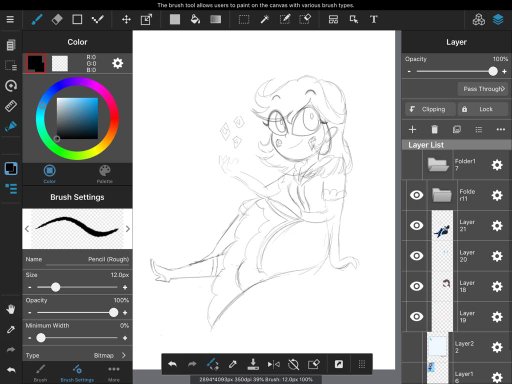This screenshot has width=512, height=384.
Task: Open the Pass Through blend mode dropdown
Action: [484, 89]
